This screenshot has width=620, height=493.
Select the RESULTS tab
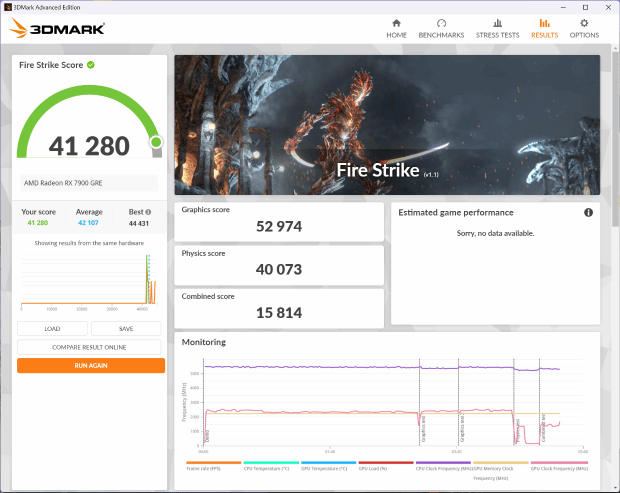[x=544, y=29]
